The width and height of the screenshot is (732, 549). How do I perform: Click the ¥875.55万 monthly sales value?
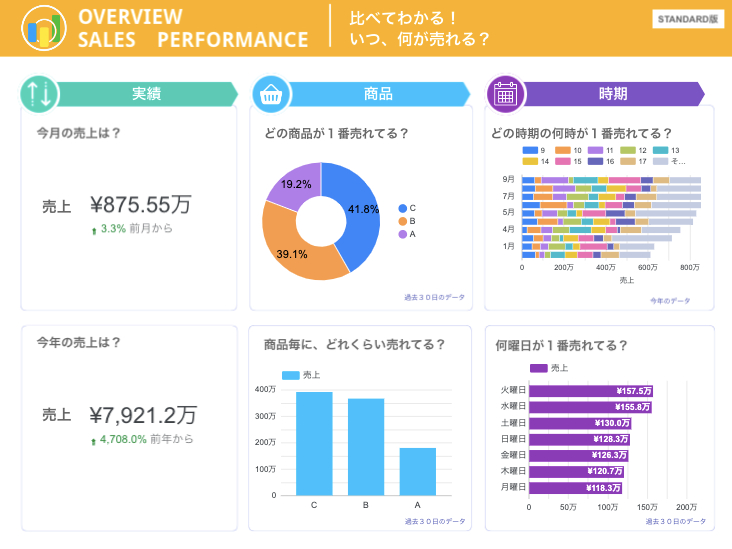pyautogui.click(x=141, y=205)
